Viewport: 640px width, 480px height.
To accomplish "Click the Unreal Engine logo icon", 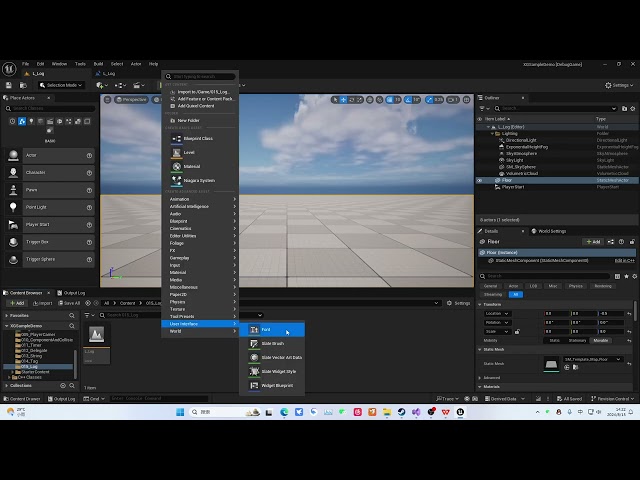I will [9, 69].
